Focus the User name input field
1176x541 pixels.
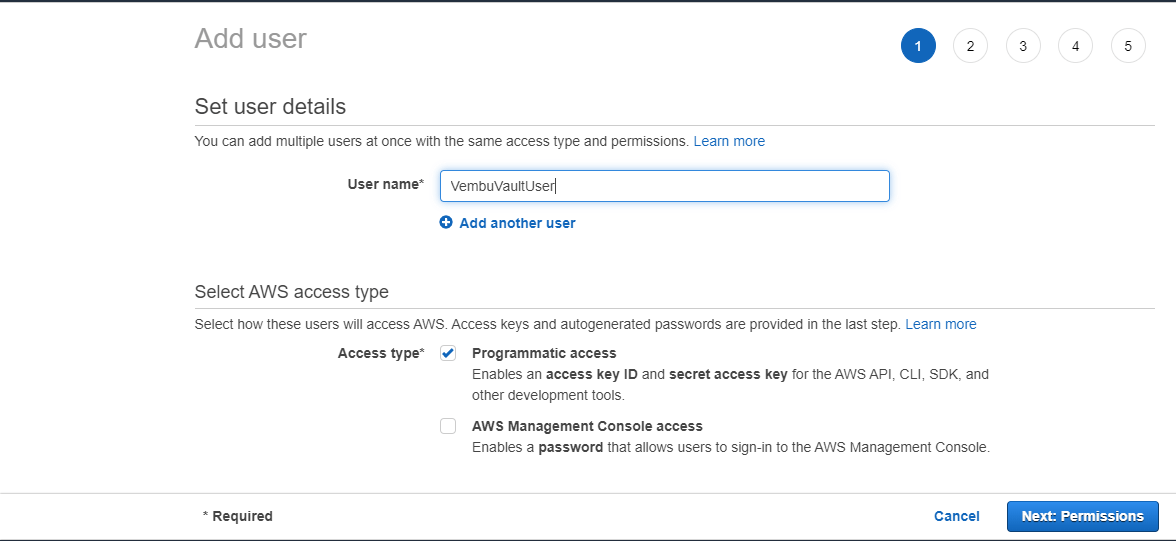click(x=664, y=186)
